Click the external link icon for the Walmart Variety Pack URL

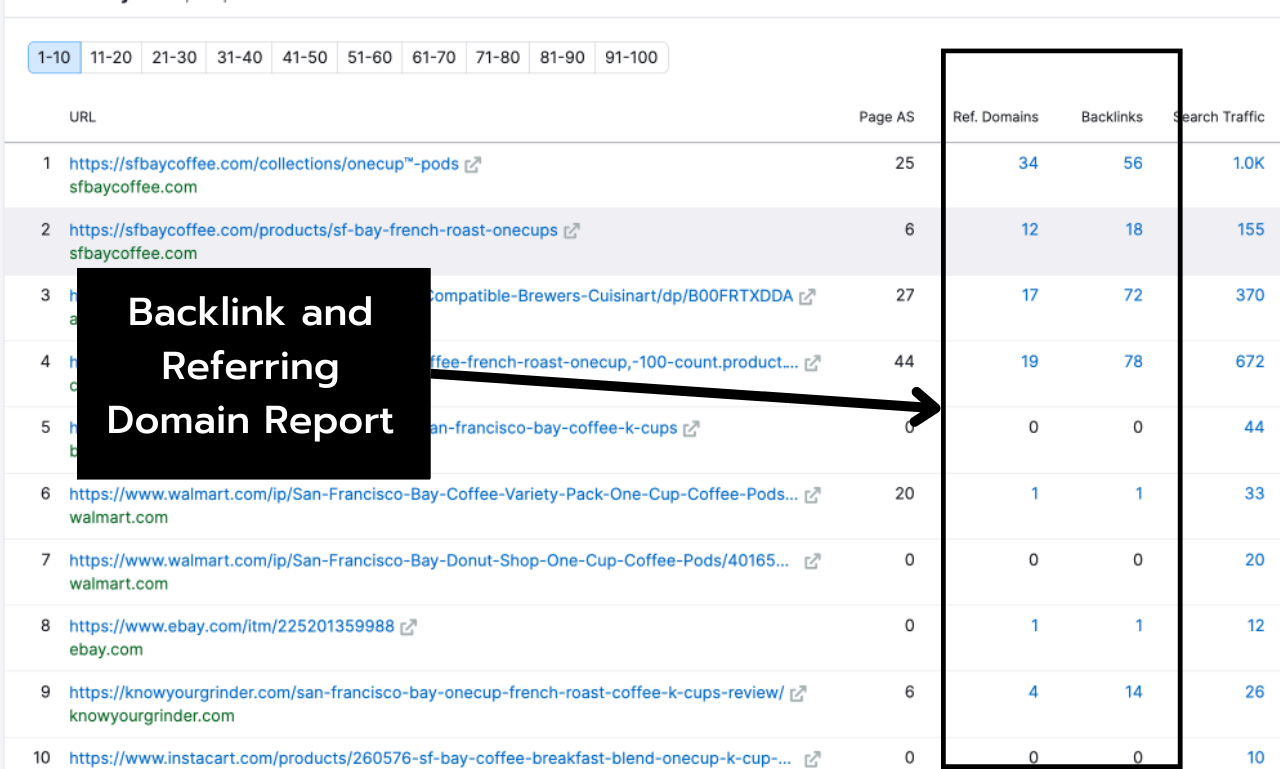[812, 493]
